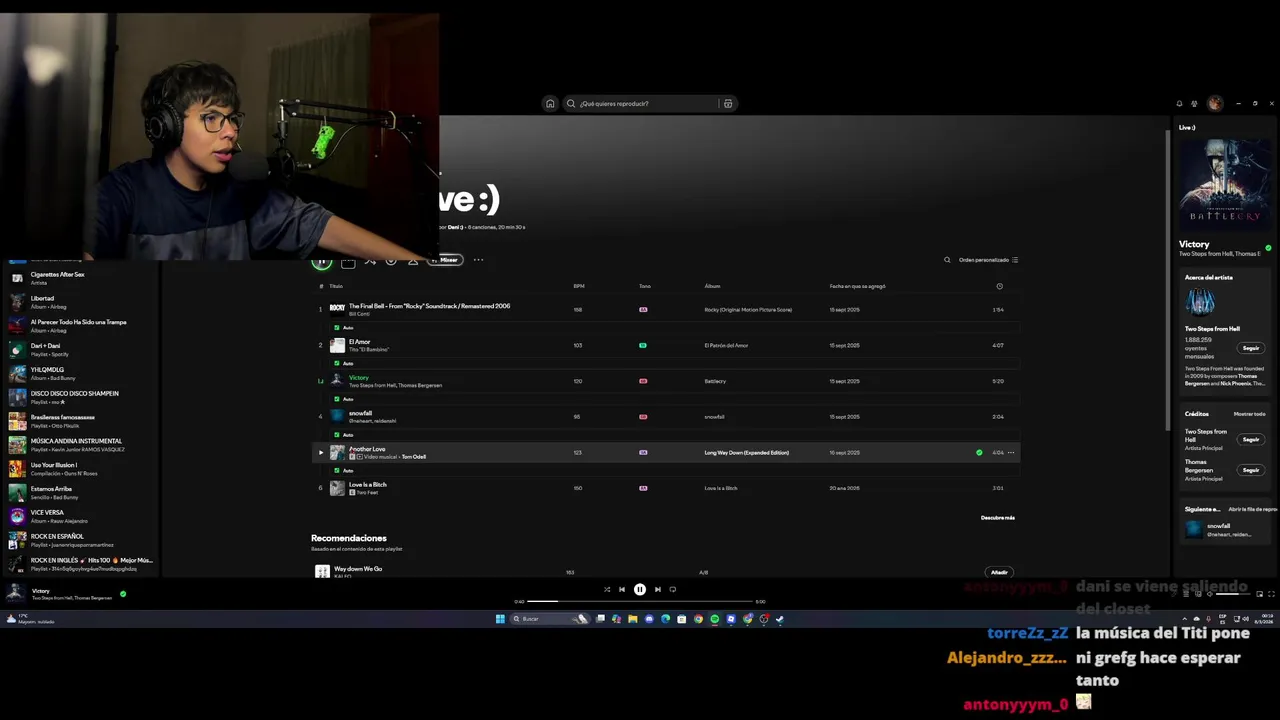The height and width of the screenshot is (720, 1280).
Task: Toggle playlist shuffle icon beside play button
Action: [369, 261]
